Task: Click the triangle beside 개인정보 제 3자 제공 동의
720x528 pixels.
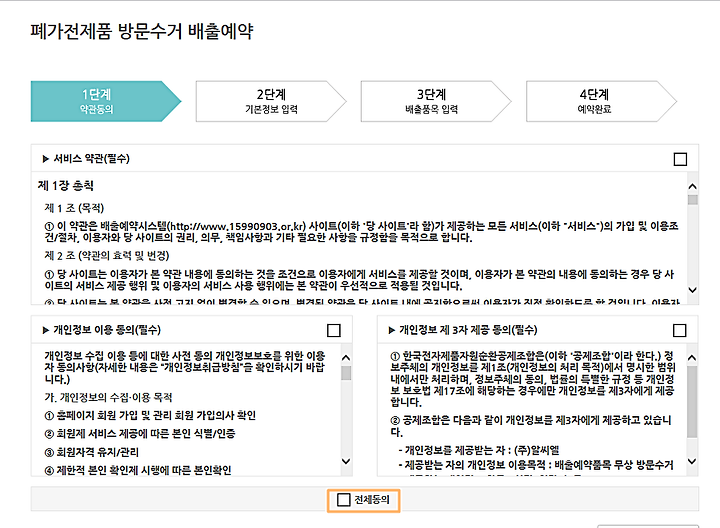Action: (x=392, y=330)
